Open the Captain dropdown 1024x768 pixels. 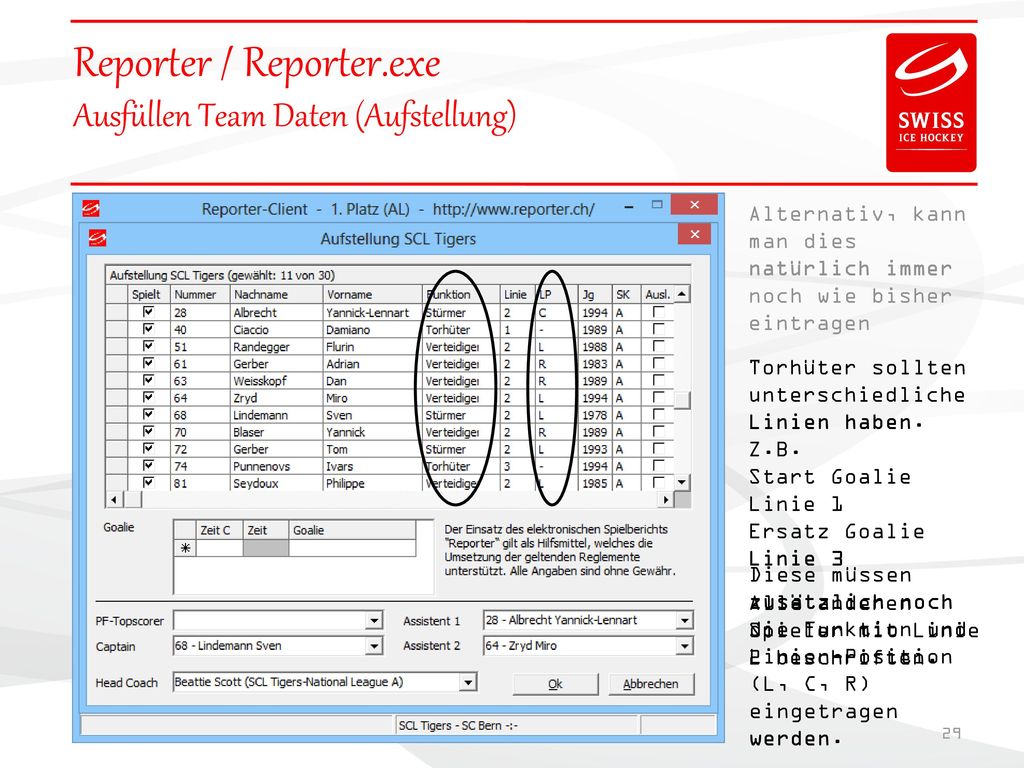[374, 646]
